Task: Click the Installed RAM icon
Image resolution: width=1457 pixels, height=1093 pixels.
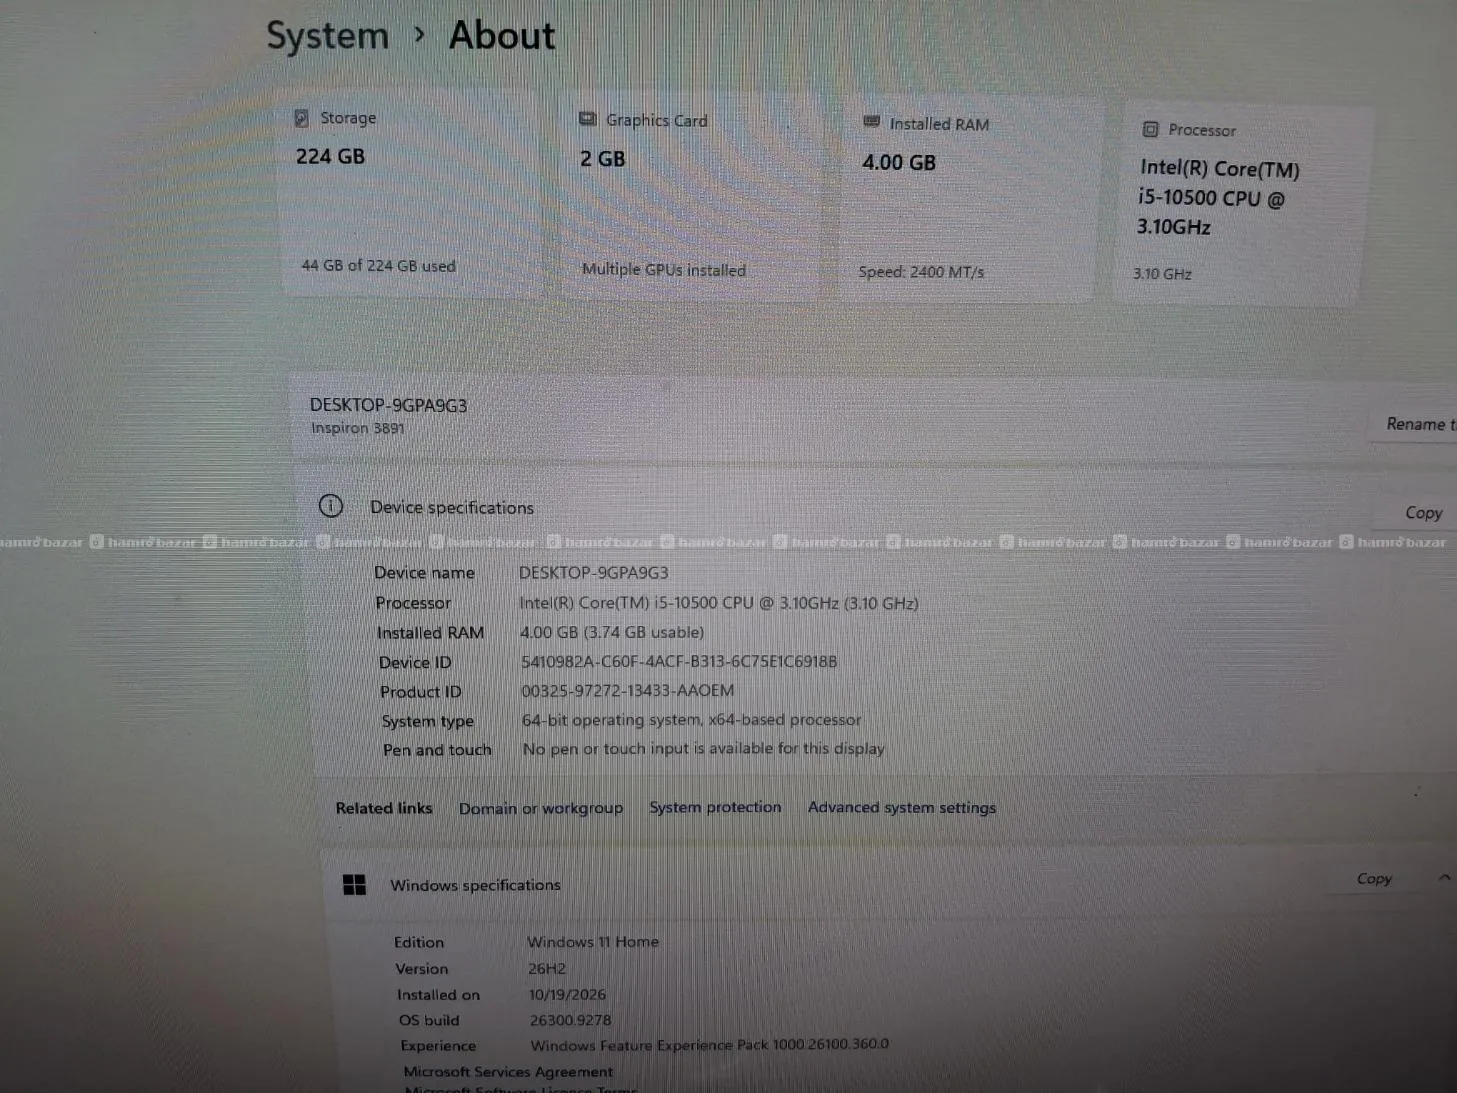Action: (872, 122)
